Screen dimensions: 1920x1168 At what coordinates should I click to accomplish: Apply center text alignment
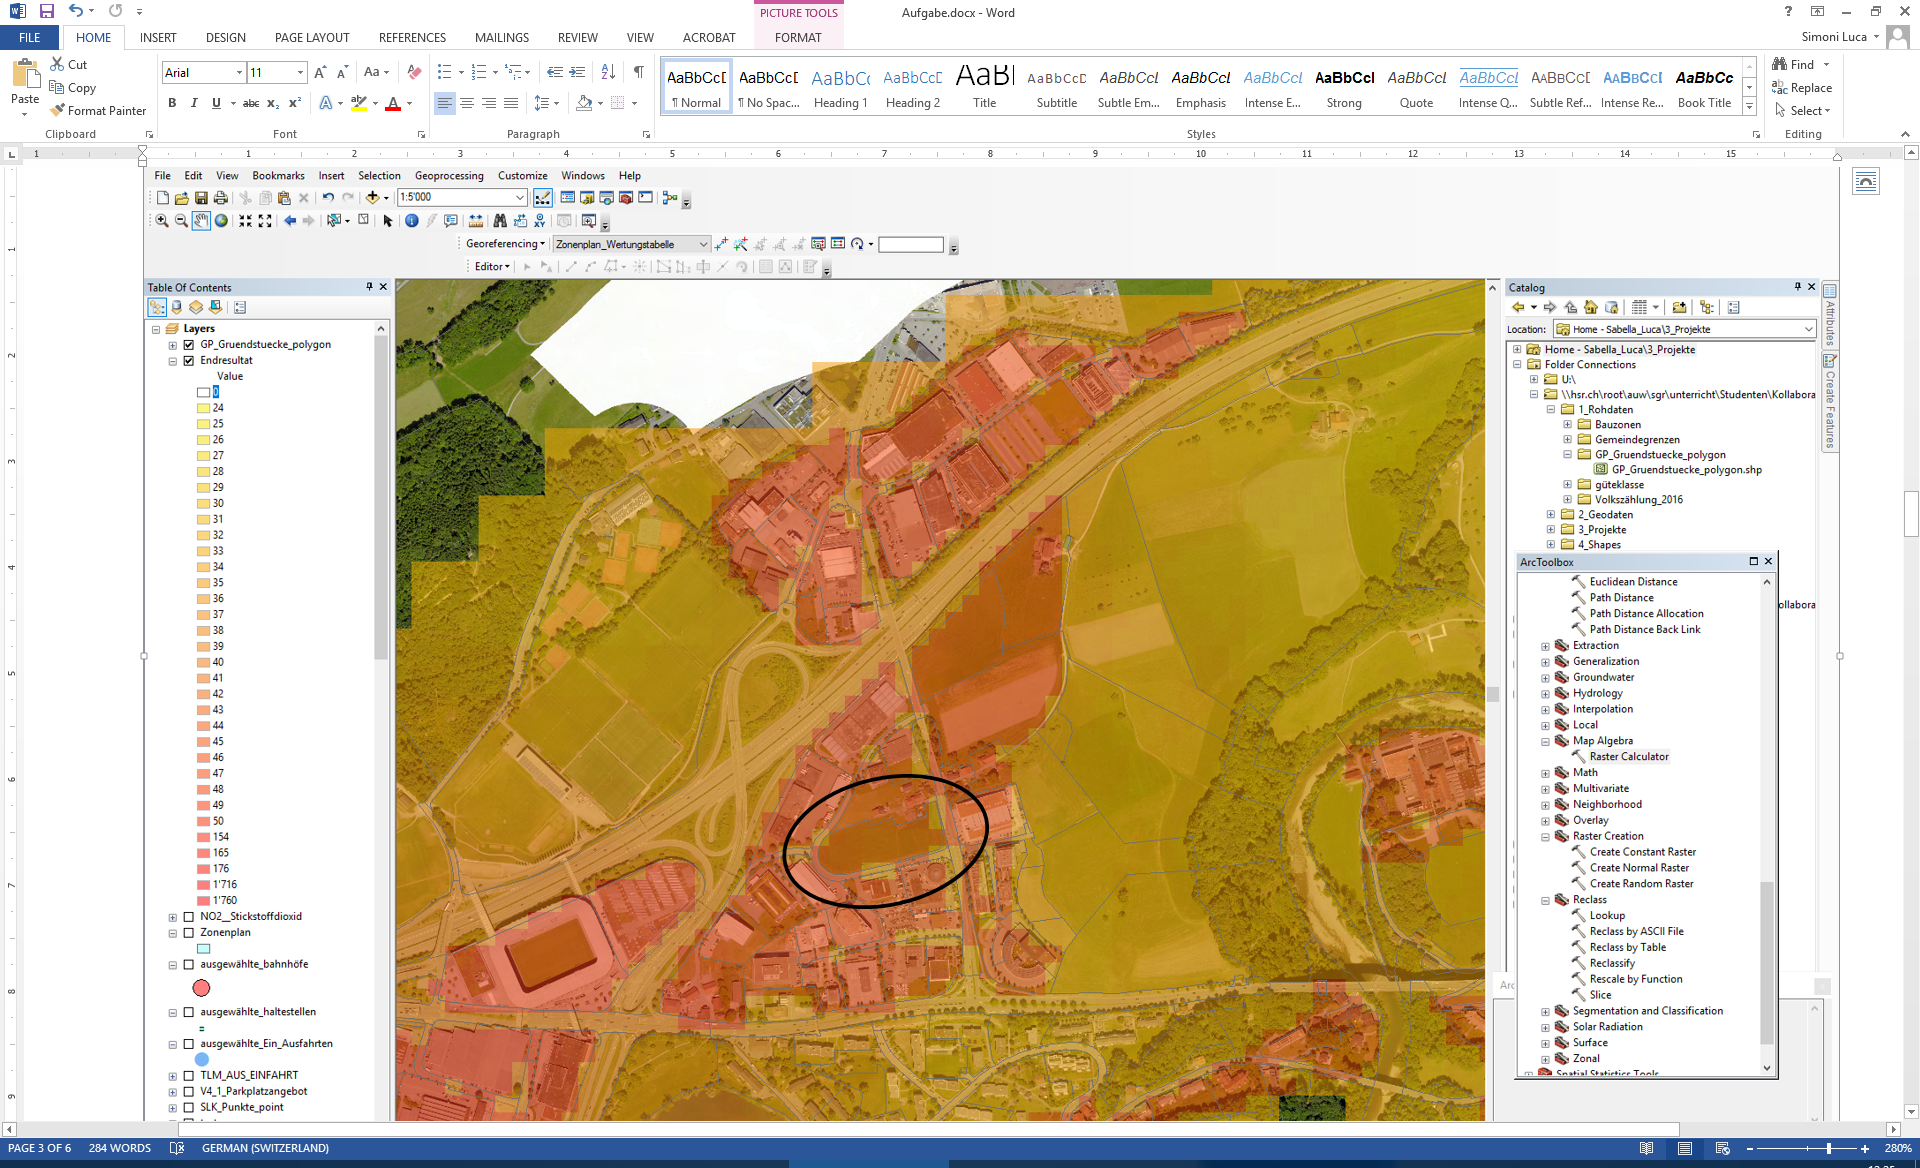tap(467, 103)
